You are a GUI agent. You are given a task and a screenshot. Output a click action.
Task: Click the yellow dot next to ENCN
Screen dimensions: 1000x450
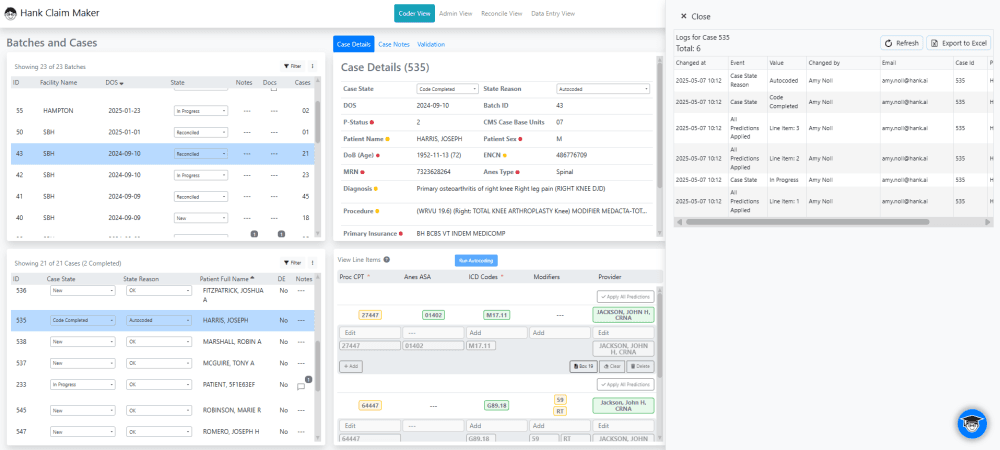(505, 155)
